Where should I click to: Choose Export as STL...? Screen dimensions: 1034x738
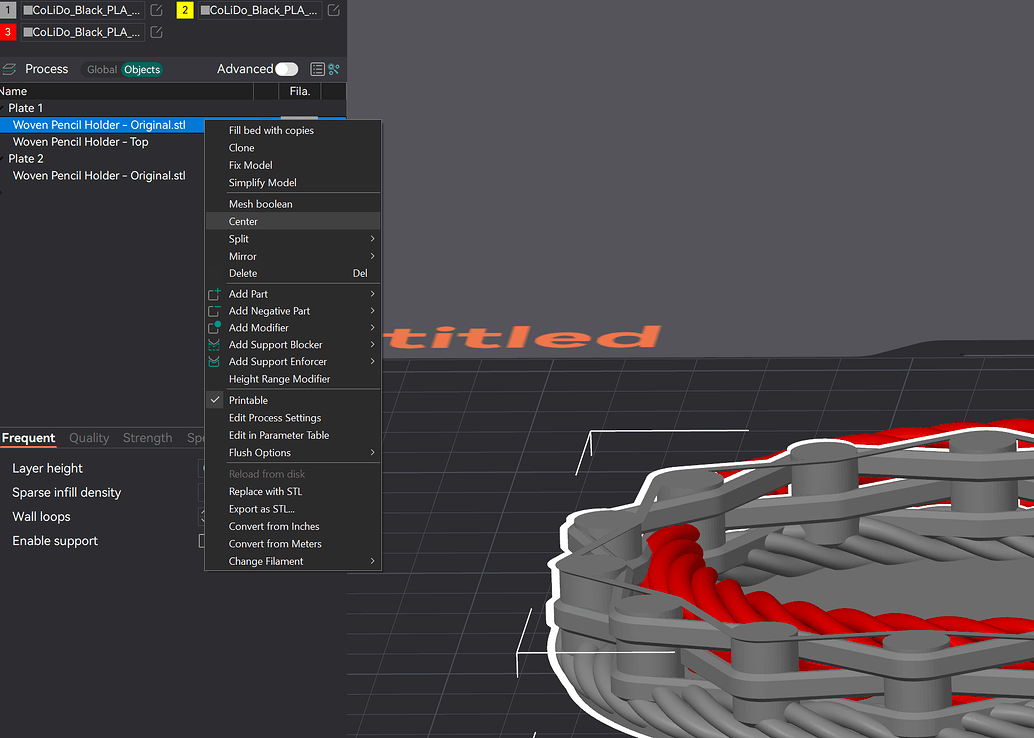(293, 509)
